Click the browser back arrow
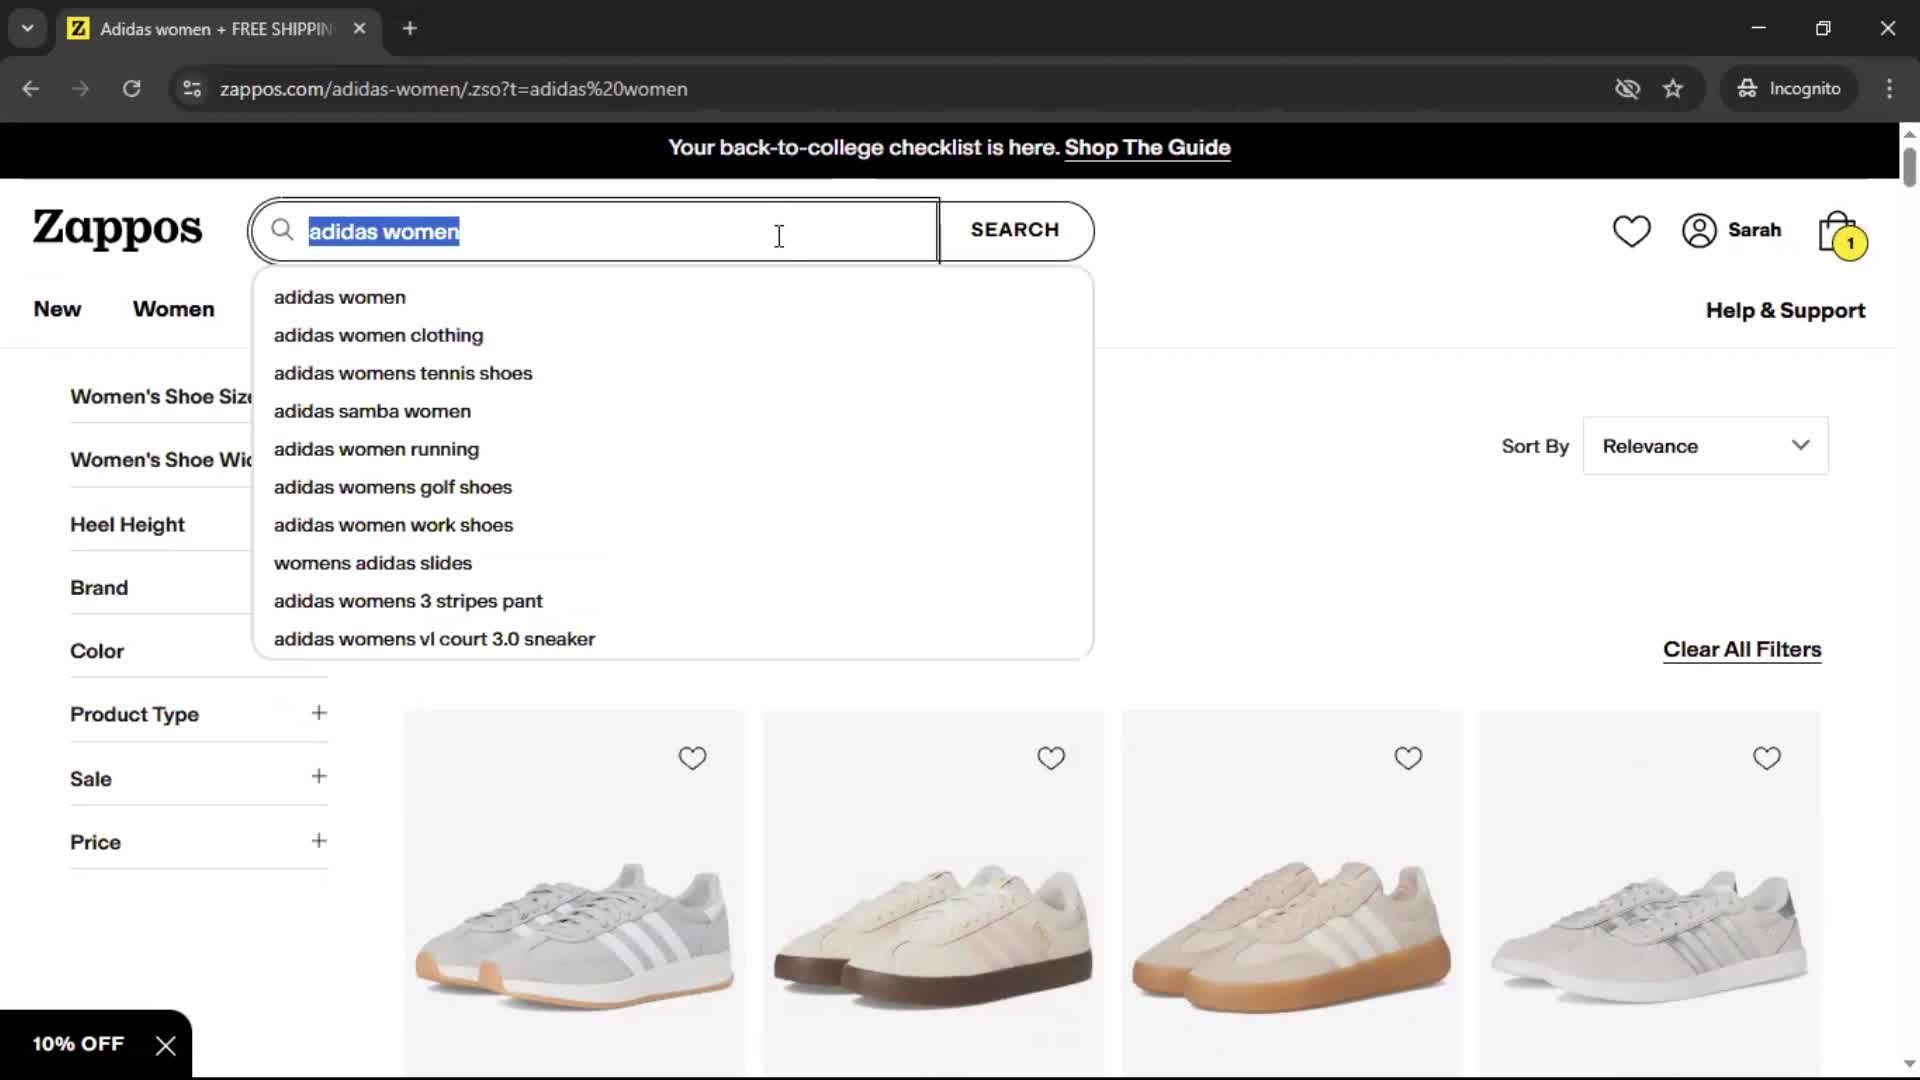Screen dimensions: 1920x1080 31,89
